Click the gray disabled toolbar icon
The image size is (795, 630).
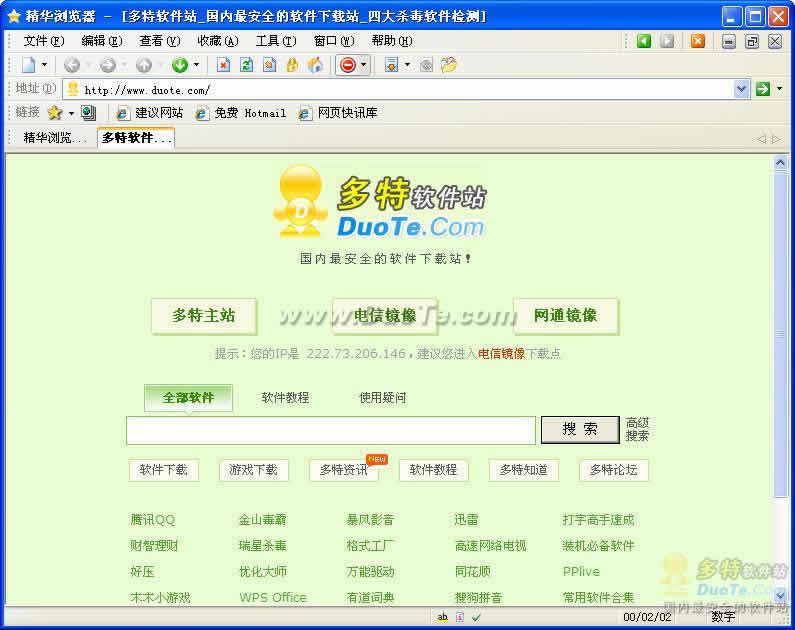(426, 65)
